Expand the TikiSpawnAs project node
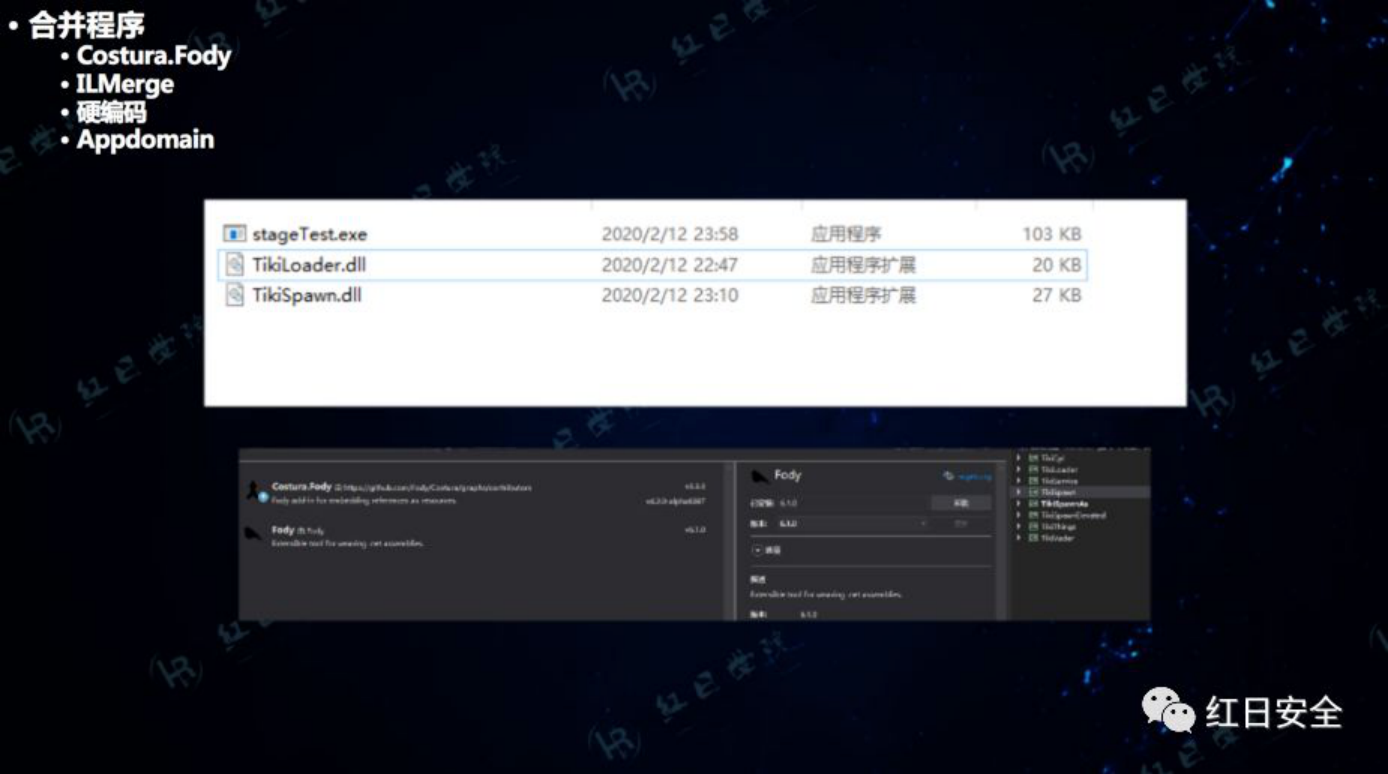 (x=1018, y=504)
